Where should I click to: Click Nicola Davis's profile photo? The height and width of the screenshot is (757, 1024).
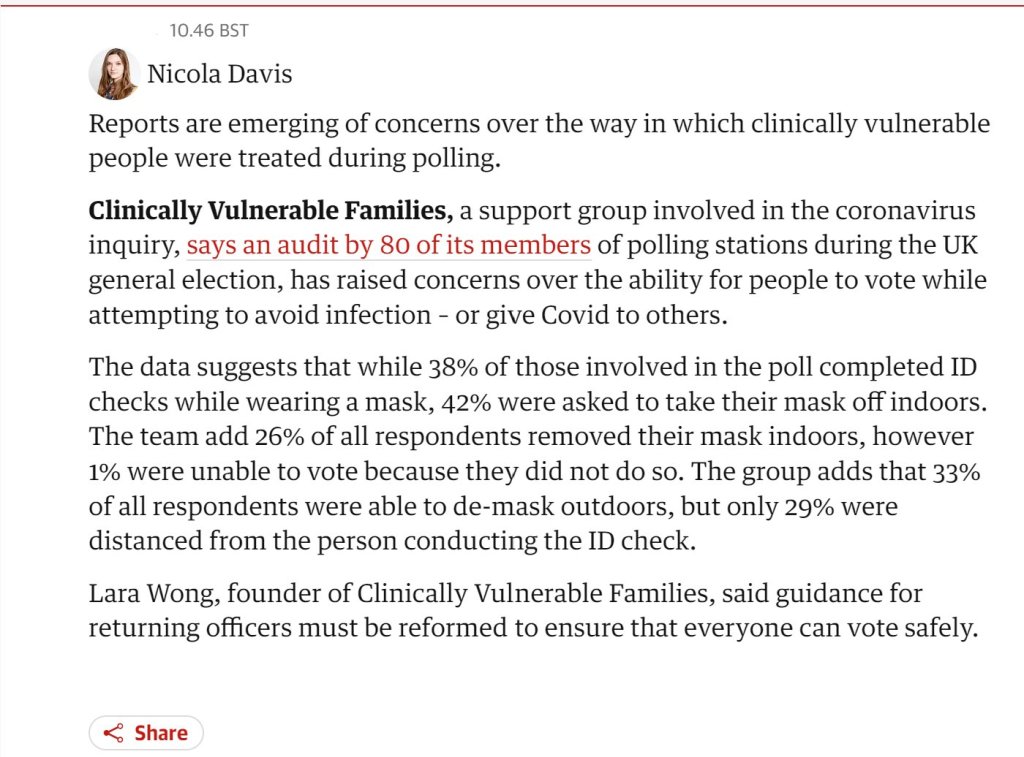113,74
